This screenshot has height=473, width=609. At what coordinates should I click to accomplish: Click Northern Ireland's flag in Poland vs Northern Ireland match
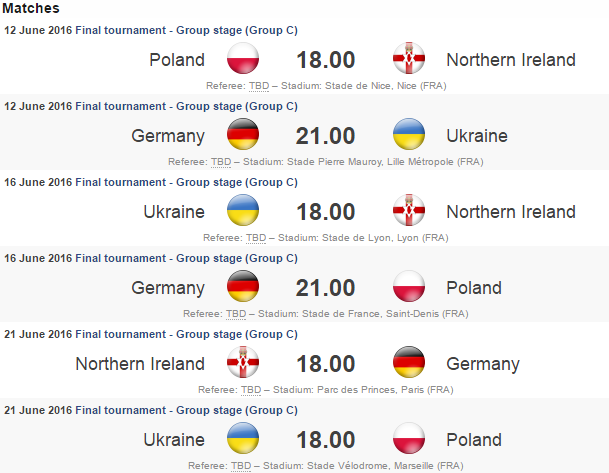(410, 60)
